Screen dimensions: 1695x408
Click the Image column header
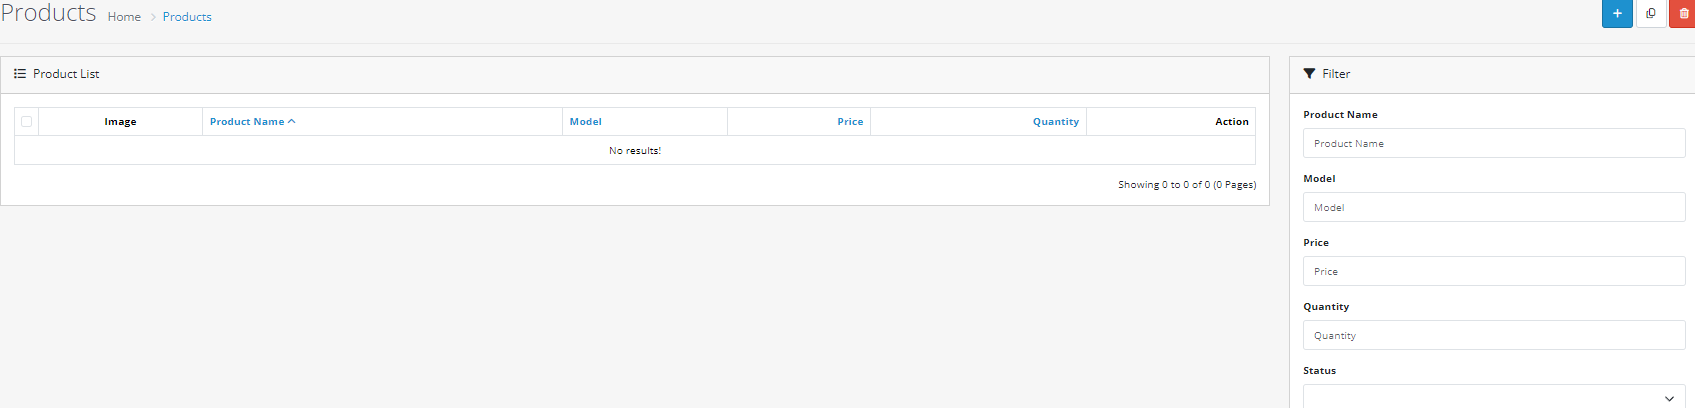[x=120, y=122]
